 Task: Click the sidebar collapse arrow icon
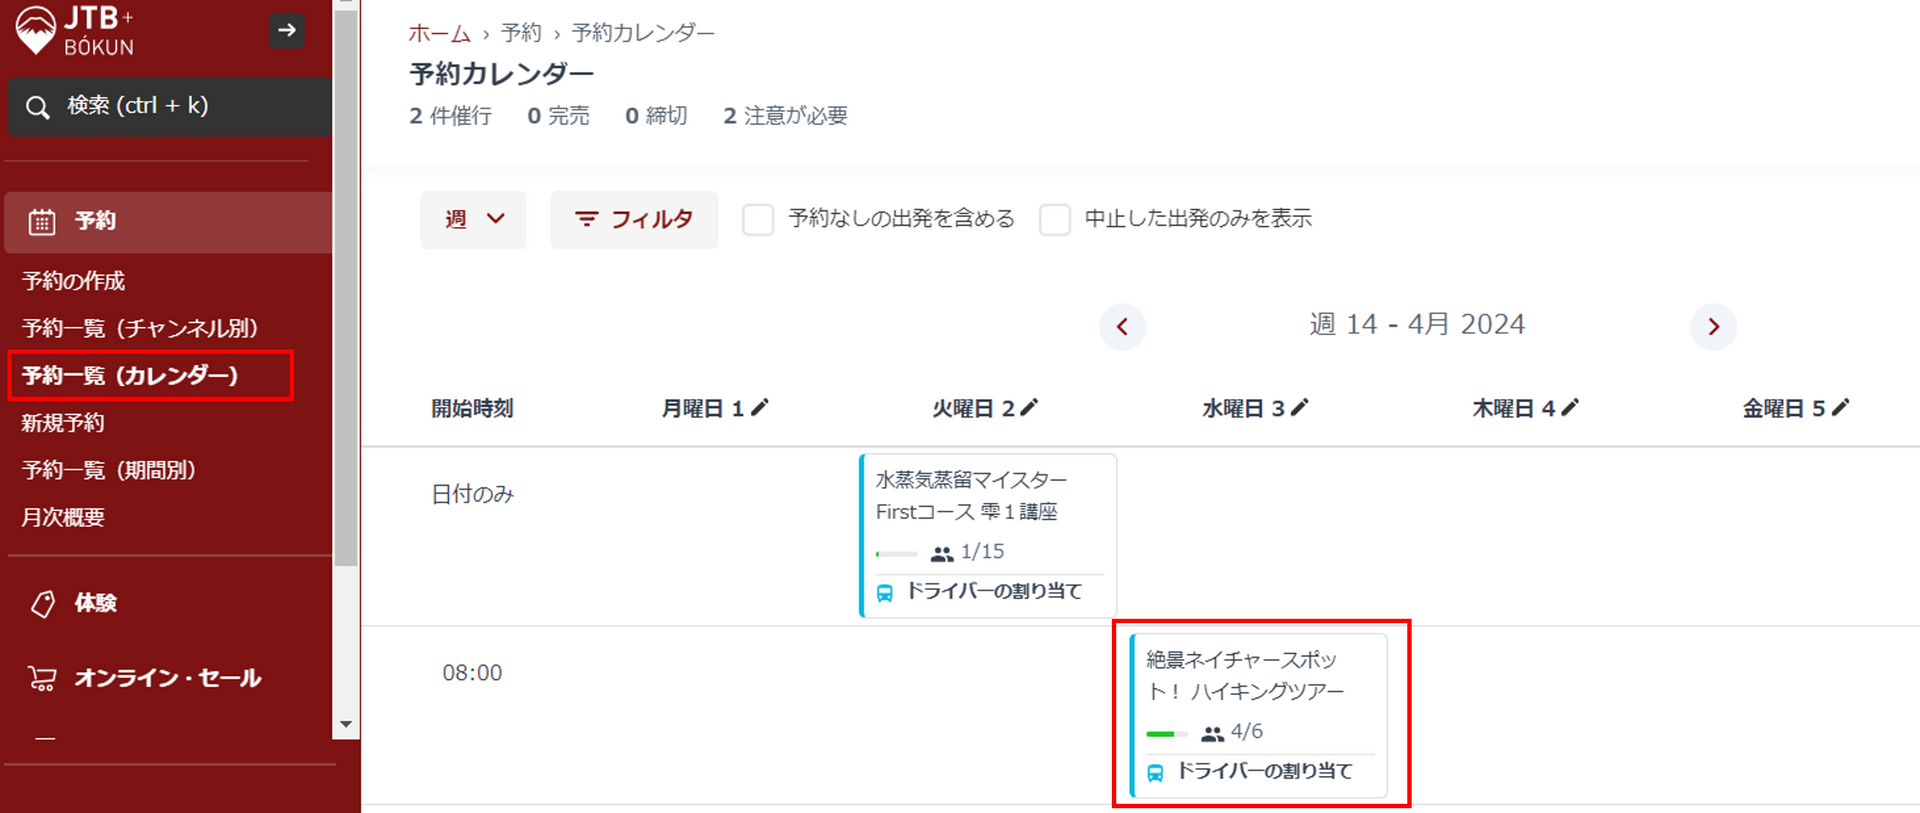click(x=287, y=30)
